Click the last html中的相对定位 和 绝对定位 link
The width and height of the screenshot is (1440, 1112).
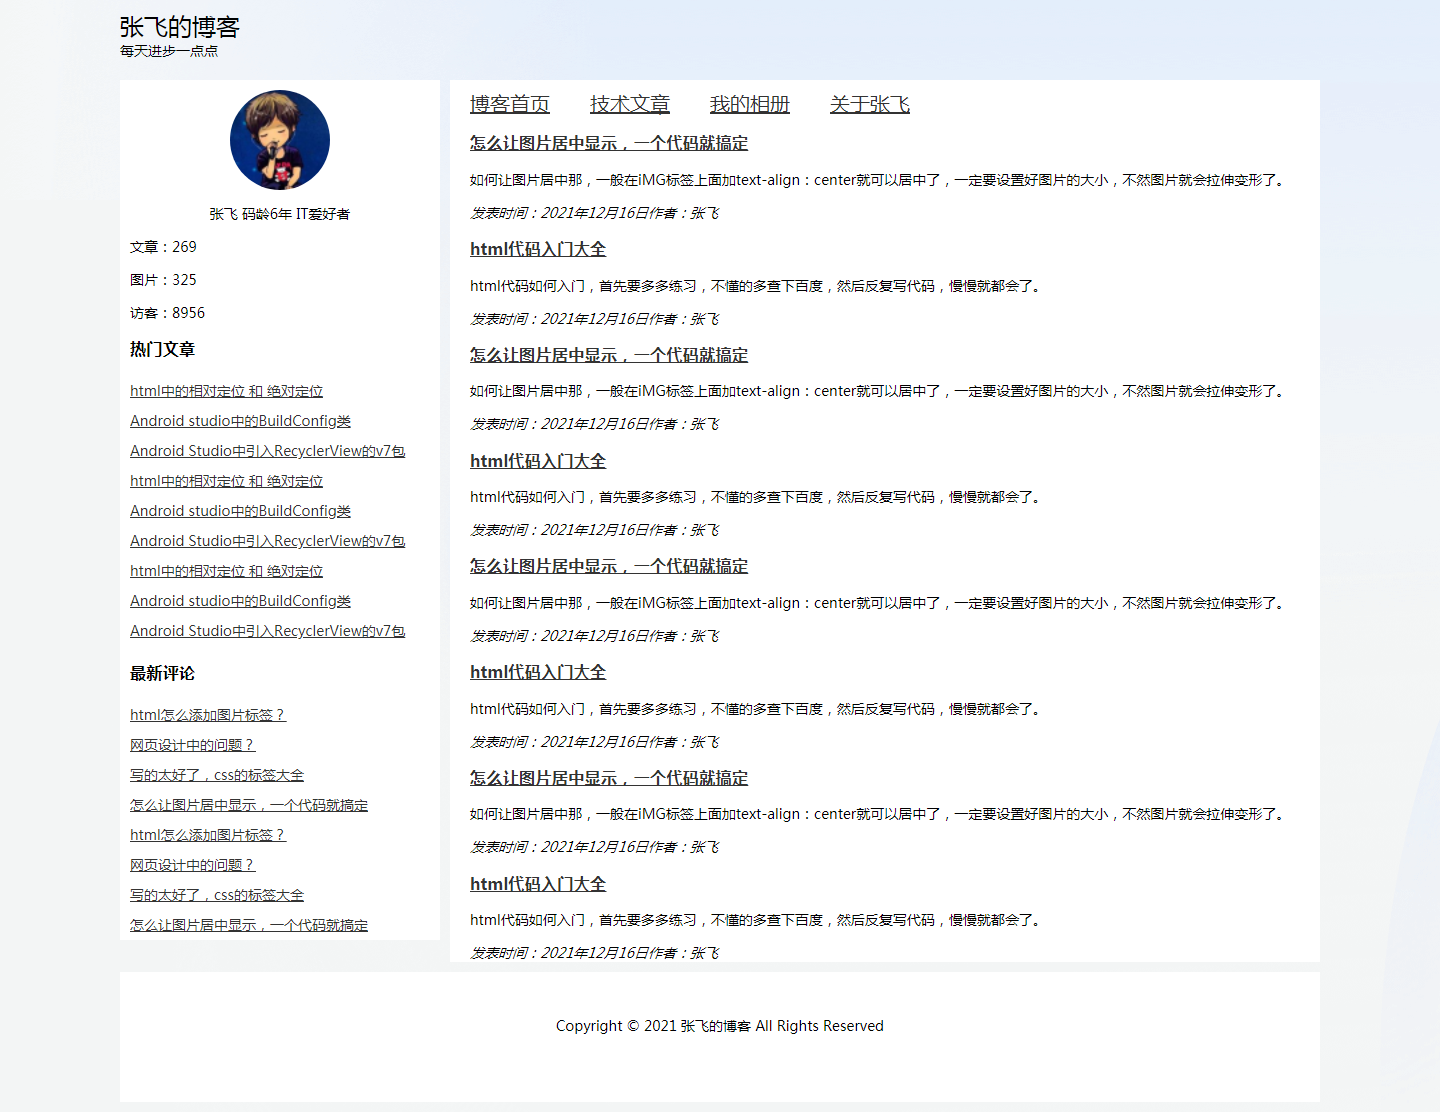pos(226,571)
